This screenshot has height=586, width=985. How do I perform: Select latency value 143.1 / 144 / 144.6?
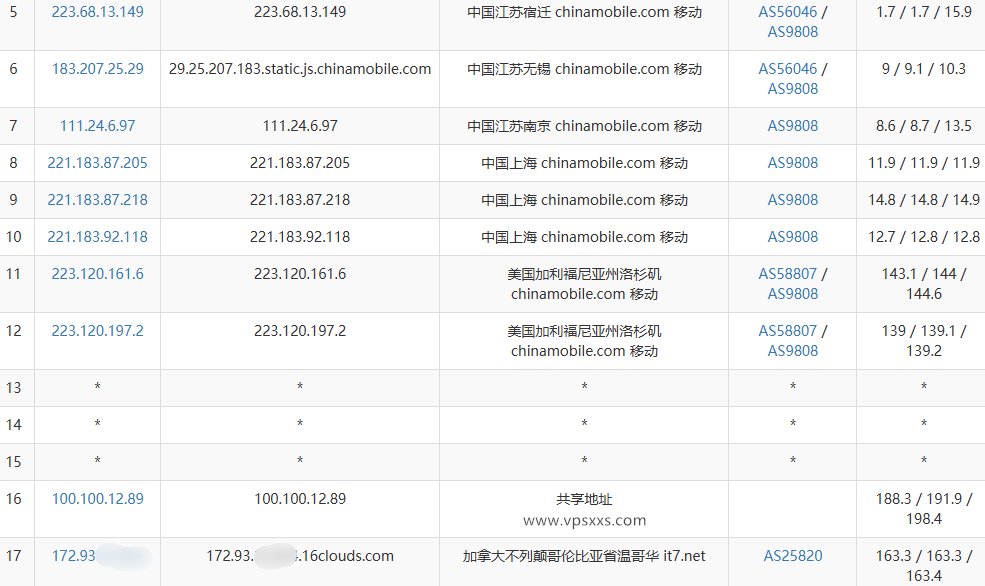[x=923, y=284]
